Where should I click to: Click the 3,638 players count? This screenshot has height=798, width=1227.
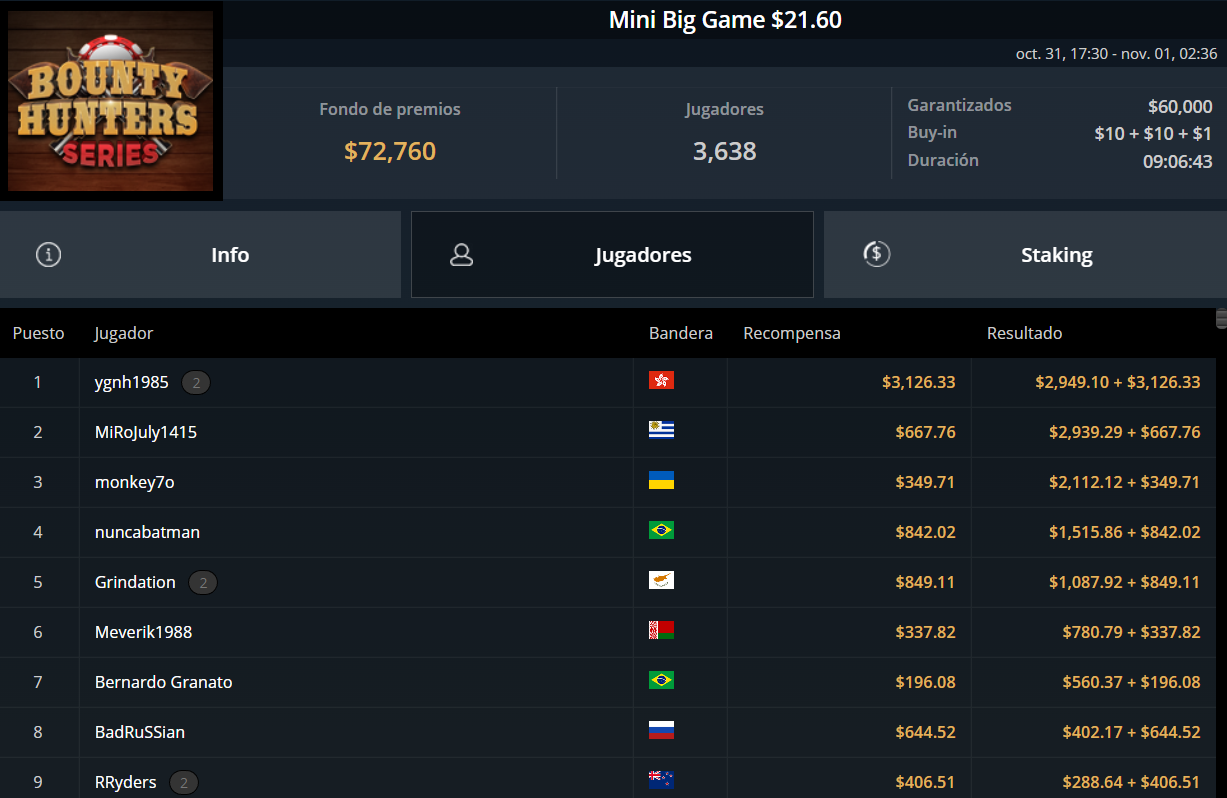(725, 151)
